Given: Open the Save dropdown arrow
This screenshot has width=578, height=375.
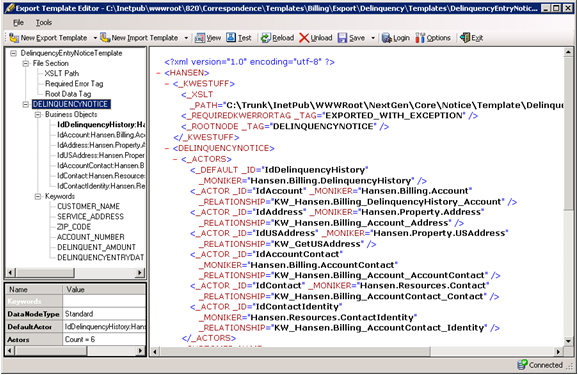Looking at the screenshot, I should click(373, 38).
